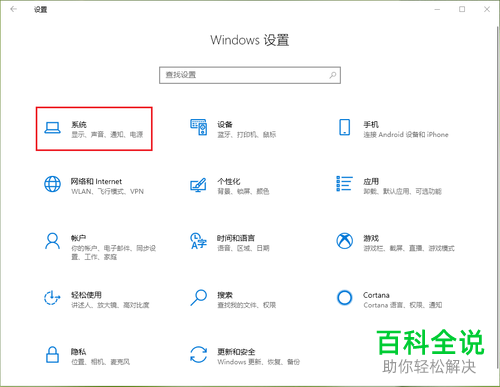Open the Cortana circle icon
500x387 pixels.
(345, 298)
